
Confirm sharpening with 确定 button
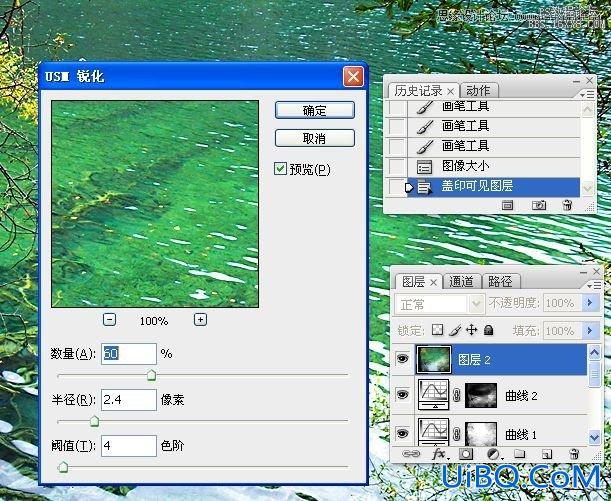click(315, 110)
